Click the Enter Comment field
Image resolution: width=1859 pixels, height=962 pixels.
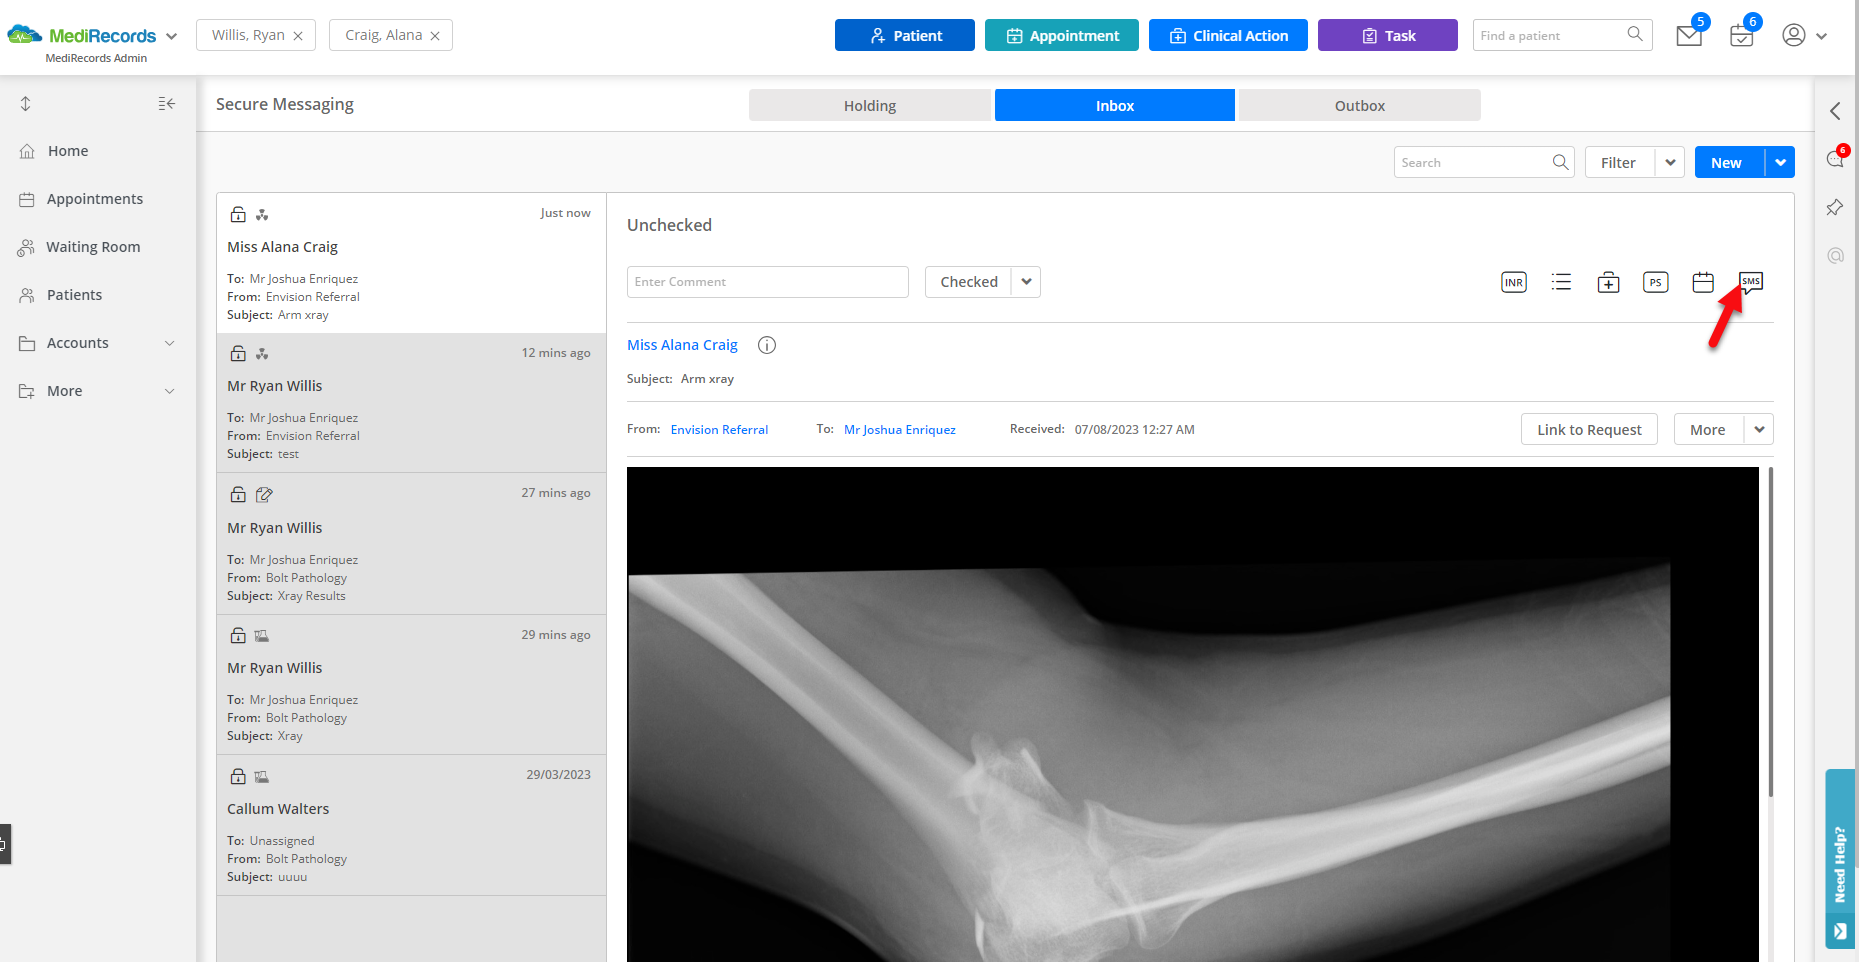coord(768,282)
